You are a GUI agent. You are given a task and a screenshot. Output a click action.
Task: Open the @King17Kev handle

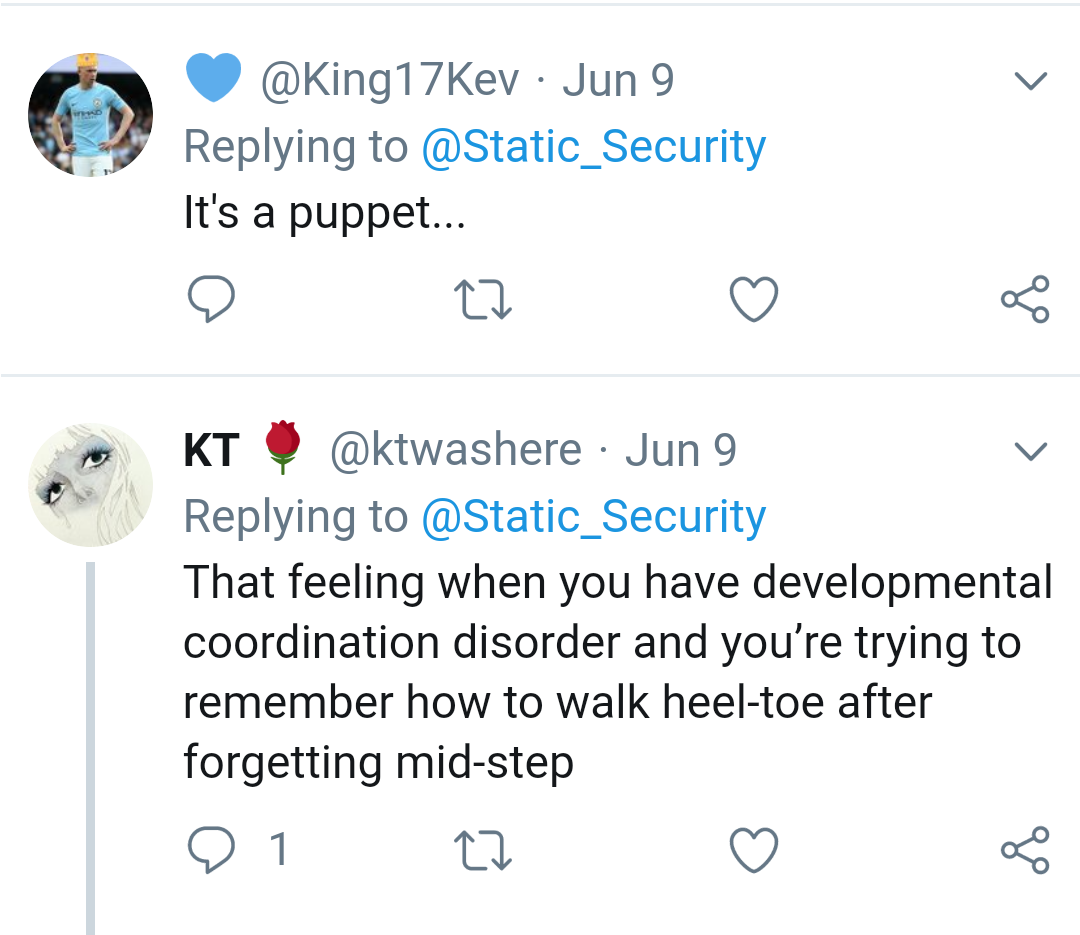tap(389, 81)
